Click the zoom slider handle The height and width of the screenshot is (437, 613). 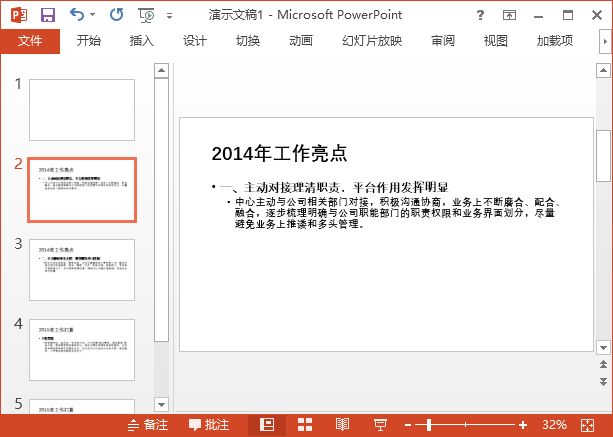(429, 425)
